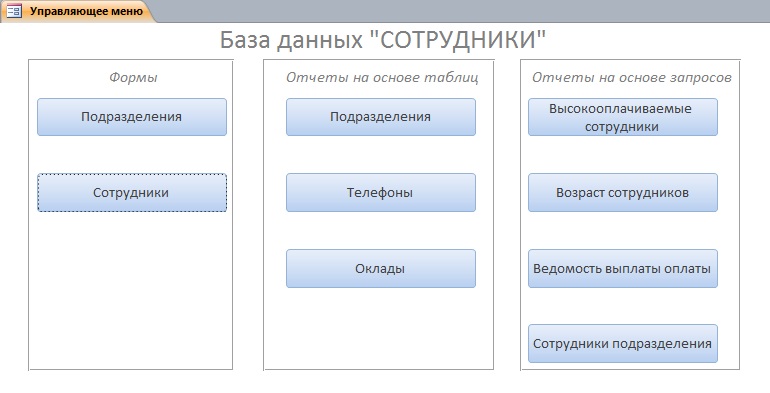
Task: Click the Отчеты на основе запросов label
Action: (632, 77)
